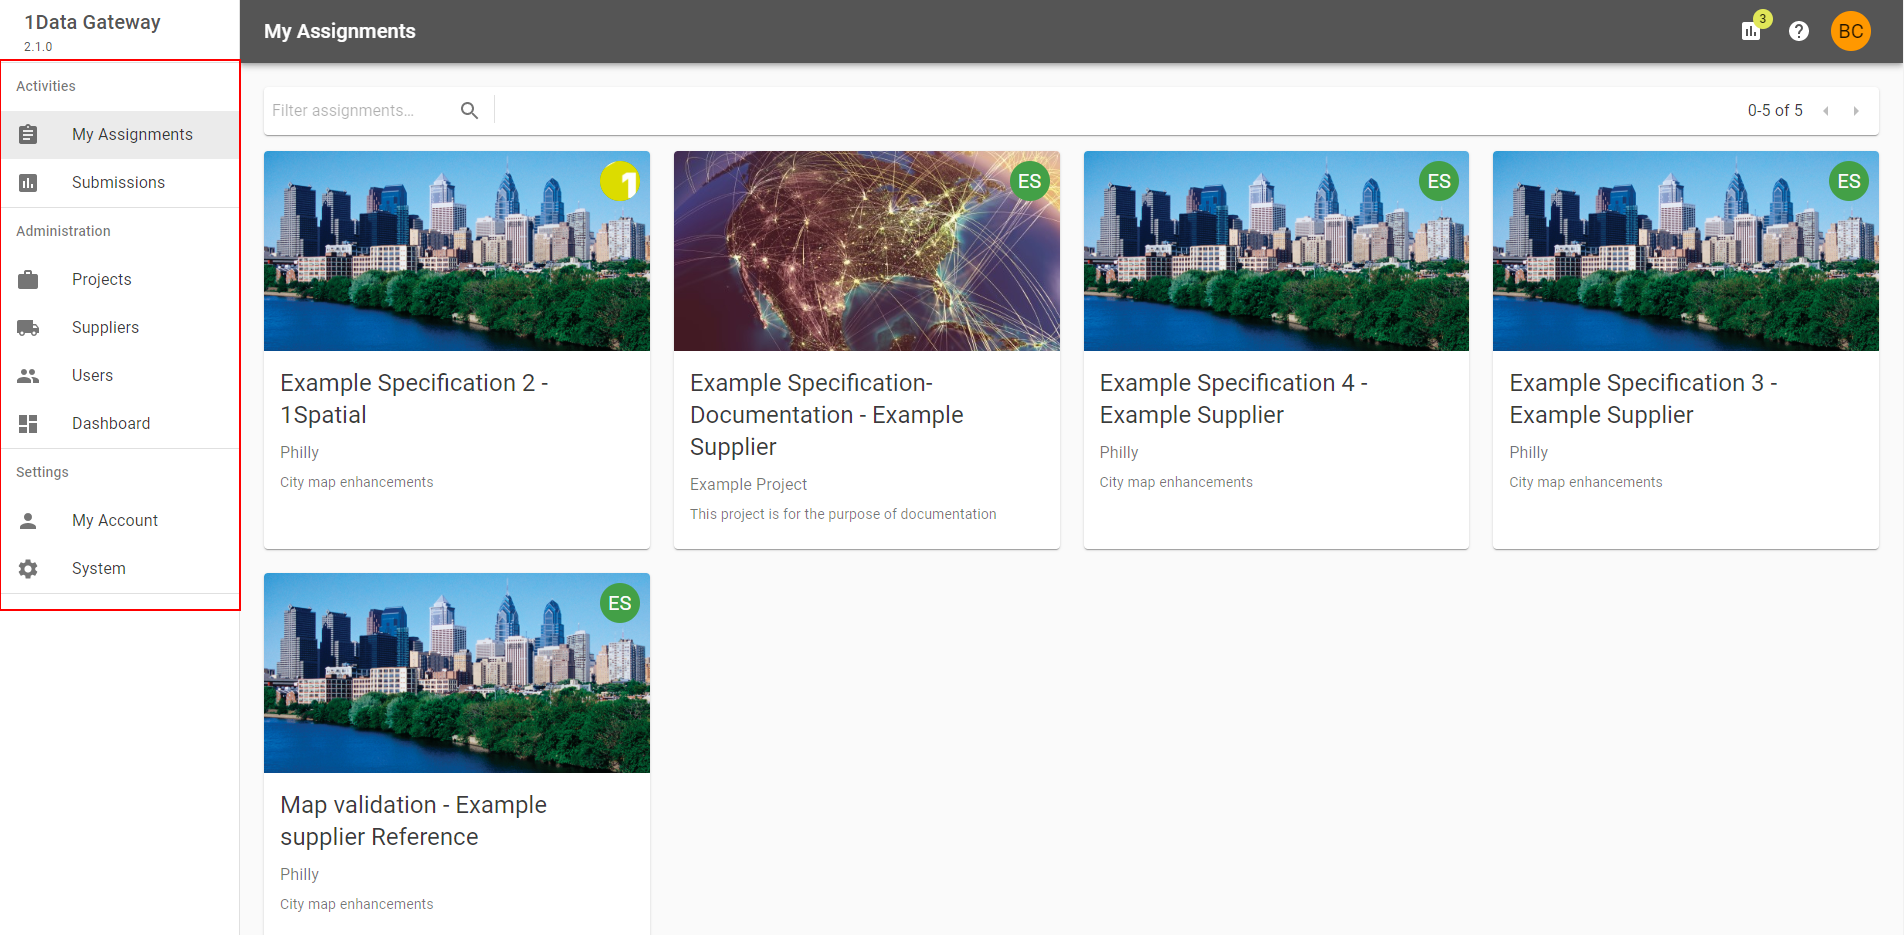Click 'Example Project' text on Documentation card
The width and height of the screenshot is (1904, 935).
click(x=748, y=484)
